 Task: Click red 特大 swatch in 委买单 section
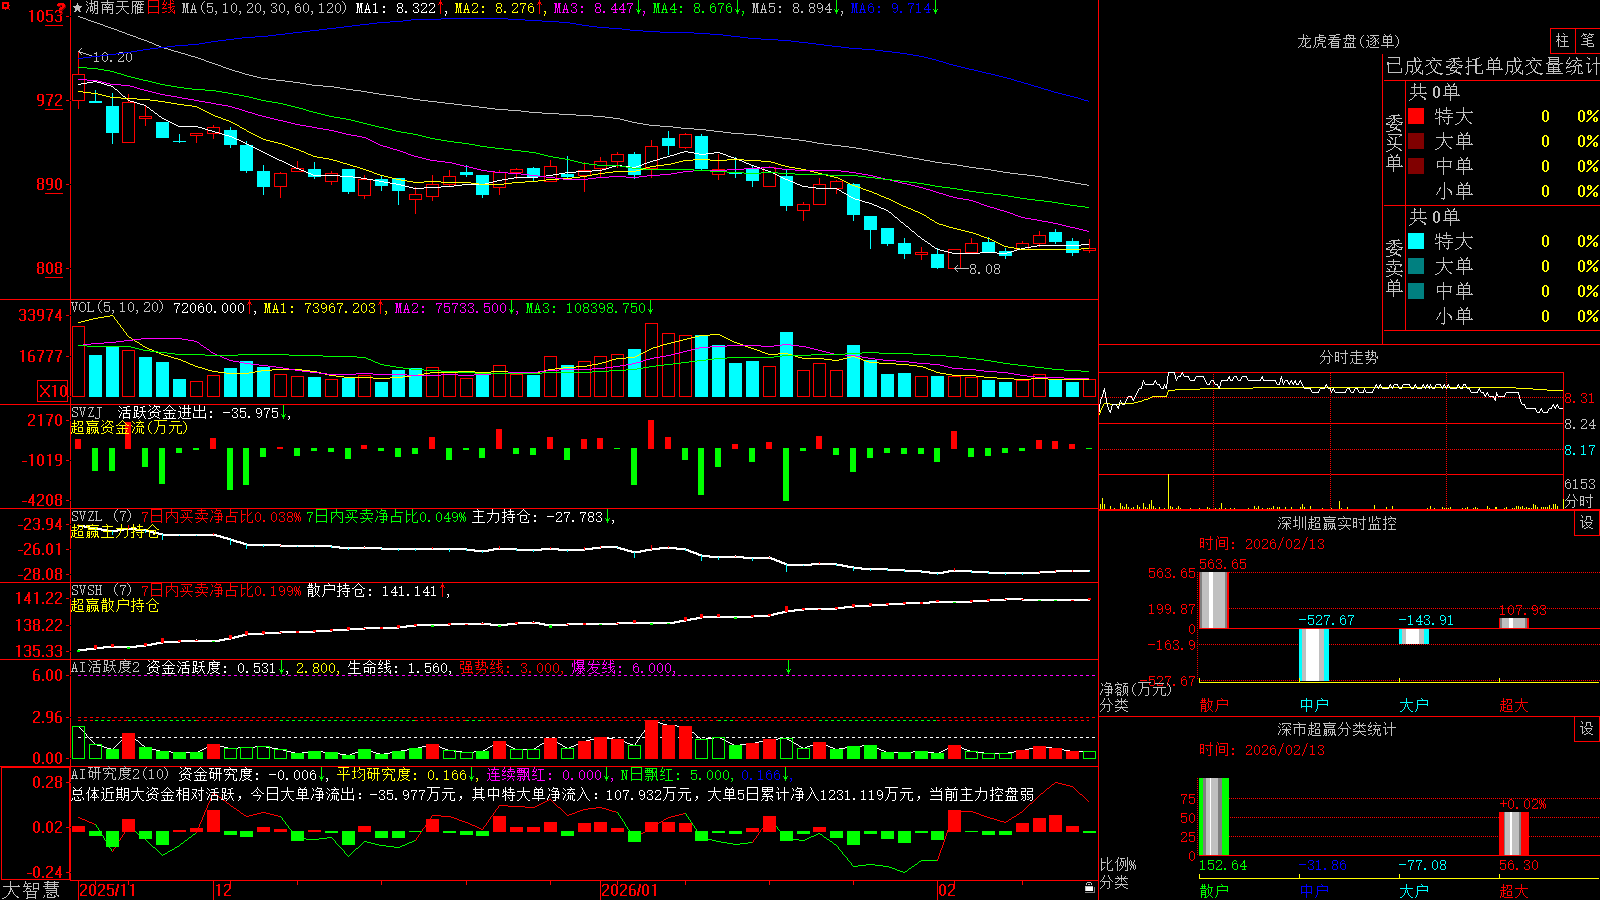1416,116
